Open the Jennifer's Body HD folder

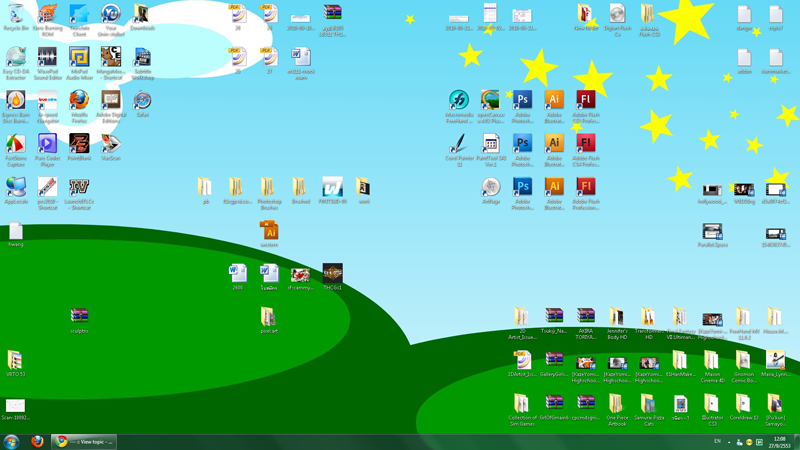click(617, 323)
